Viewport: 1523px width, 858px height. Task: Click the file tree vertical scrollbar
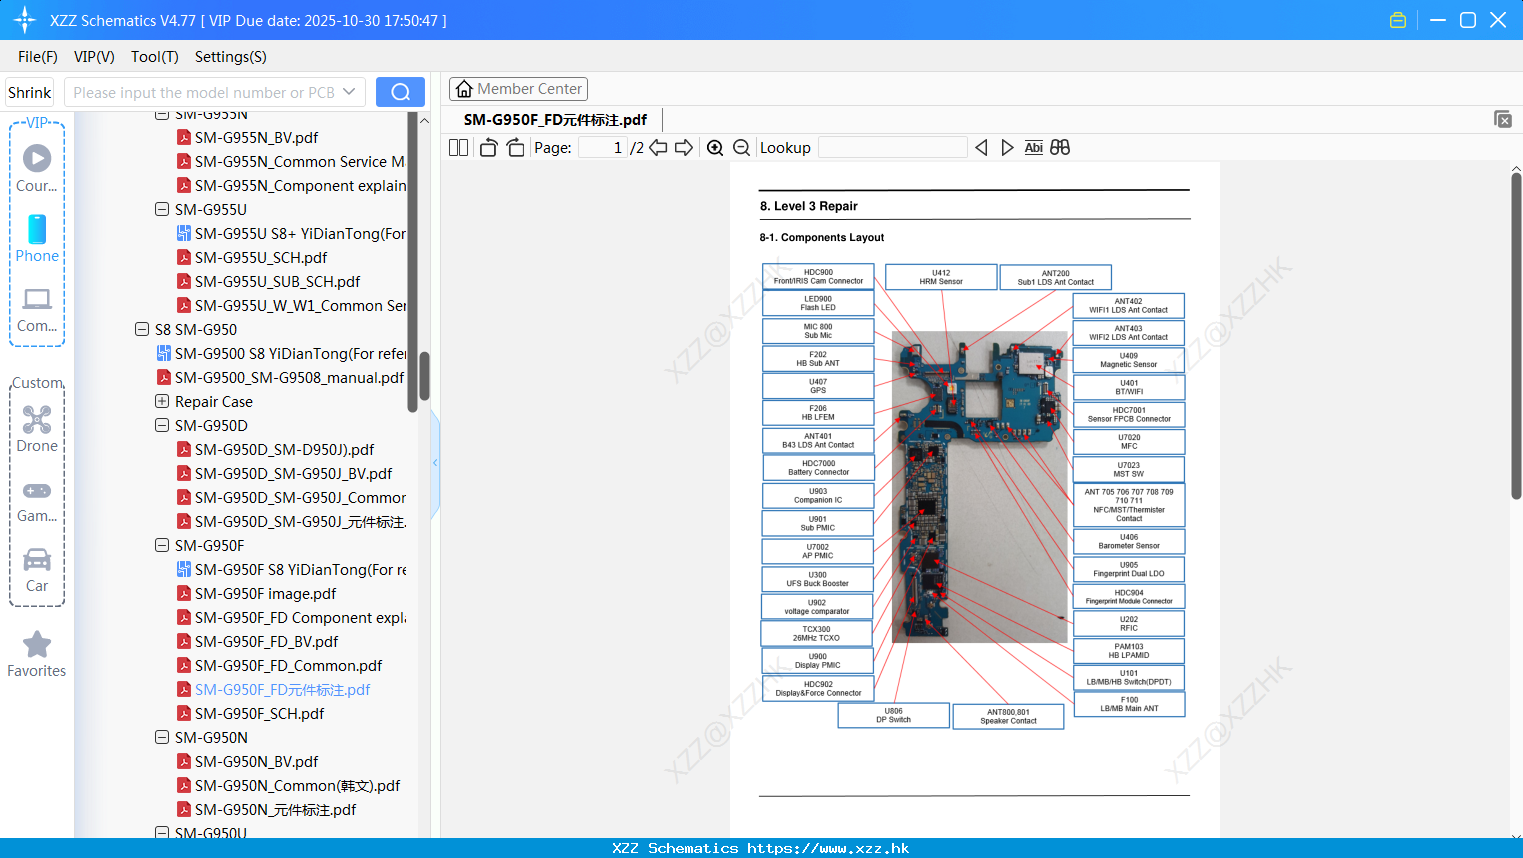coord(424,375)
